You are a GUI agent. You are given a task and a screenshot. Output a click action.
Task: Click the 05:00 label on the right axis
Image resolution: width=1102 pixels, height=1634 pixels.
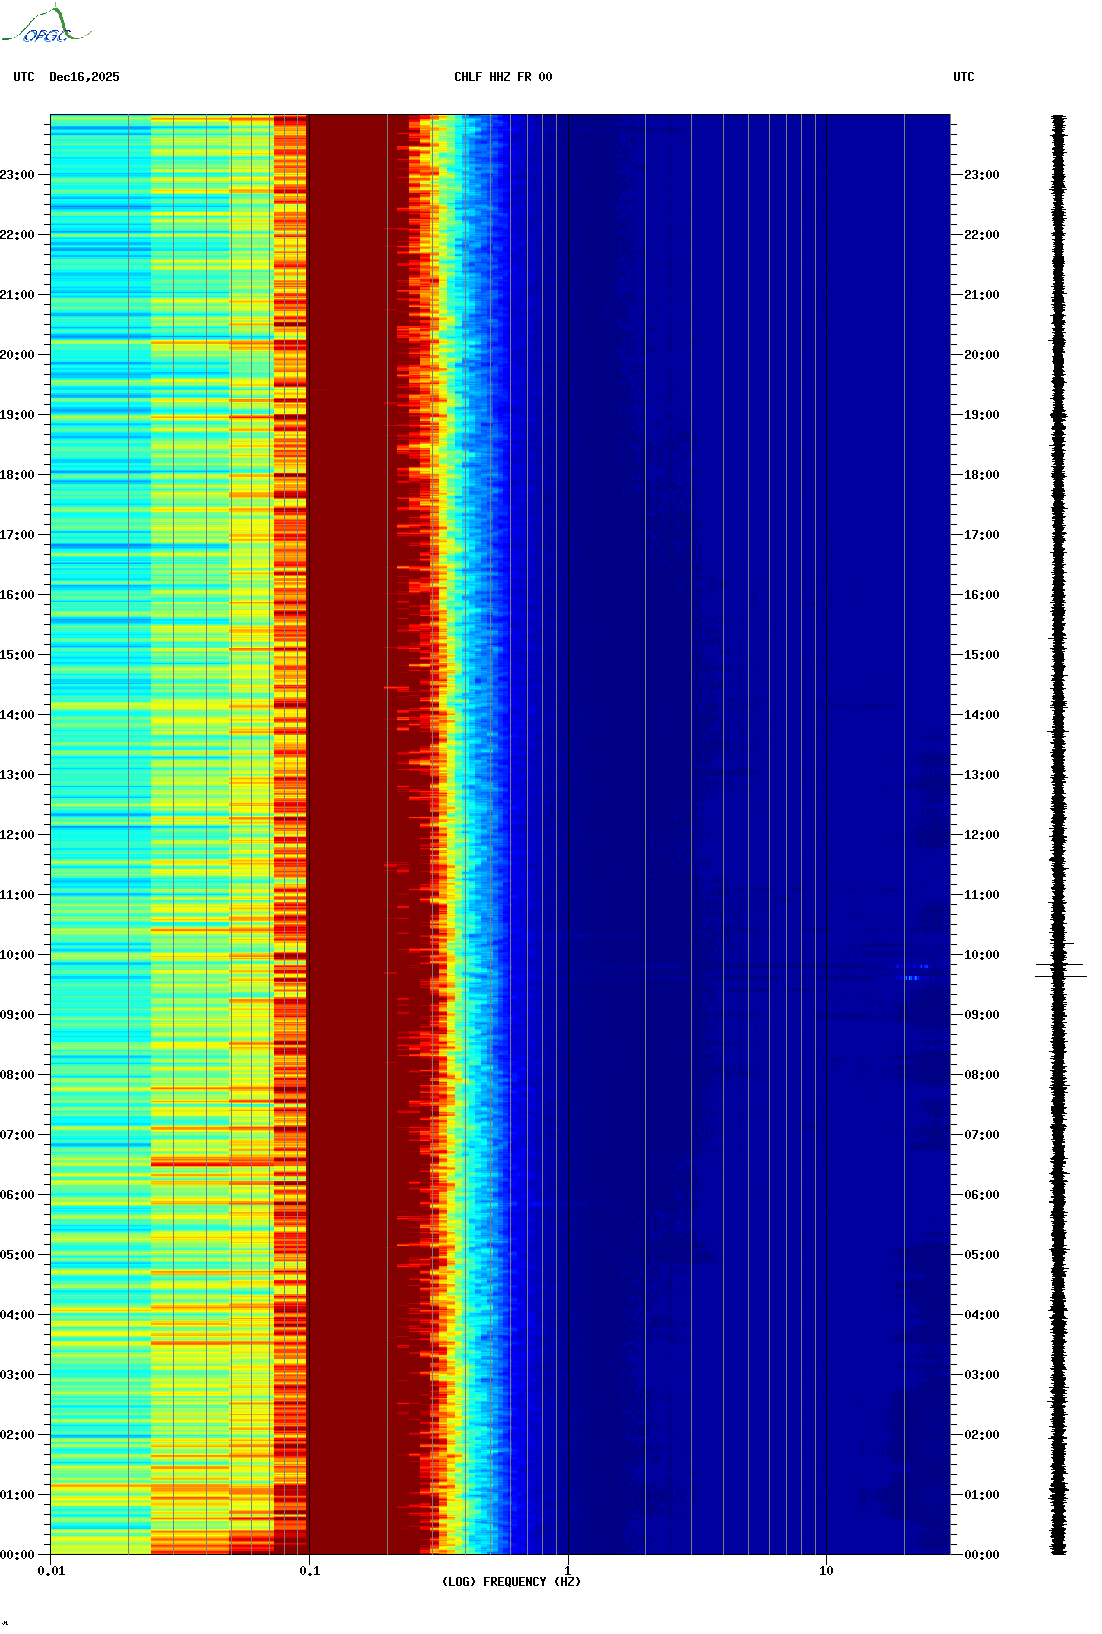(x=981, y=1255)
